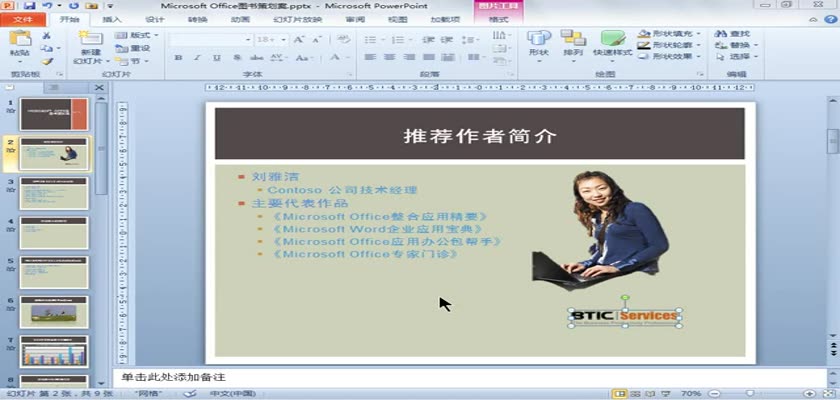Open the 排列 arrange menu
This screenshot has width=840, height=400.
(x=573, y=46)
